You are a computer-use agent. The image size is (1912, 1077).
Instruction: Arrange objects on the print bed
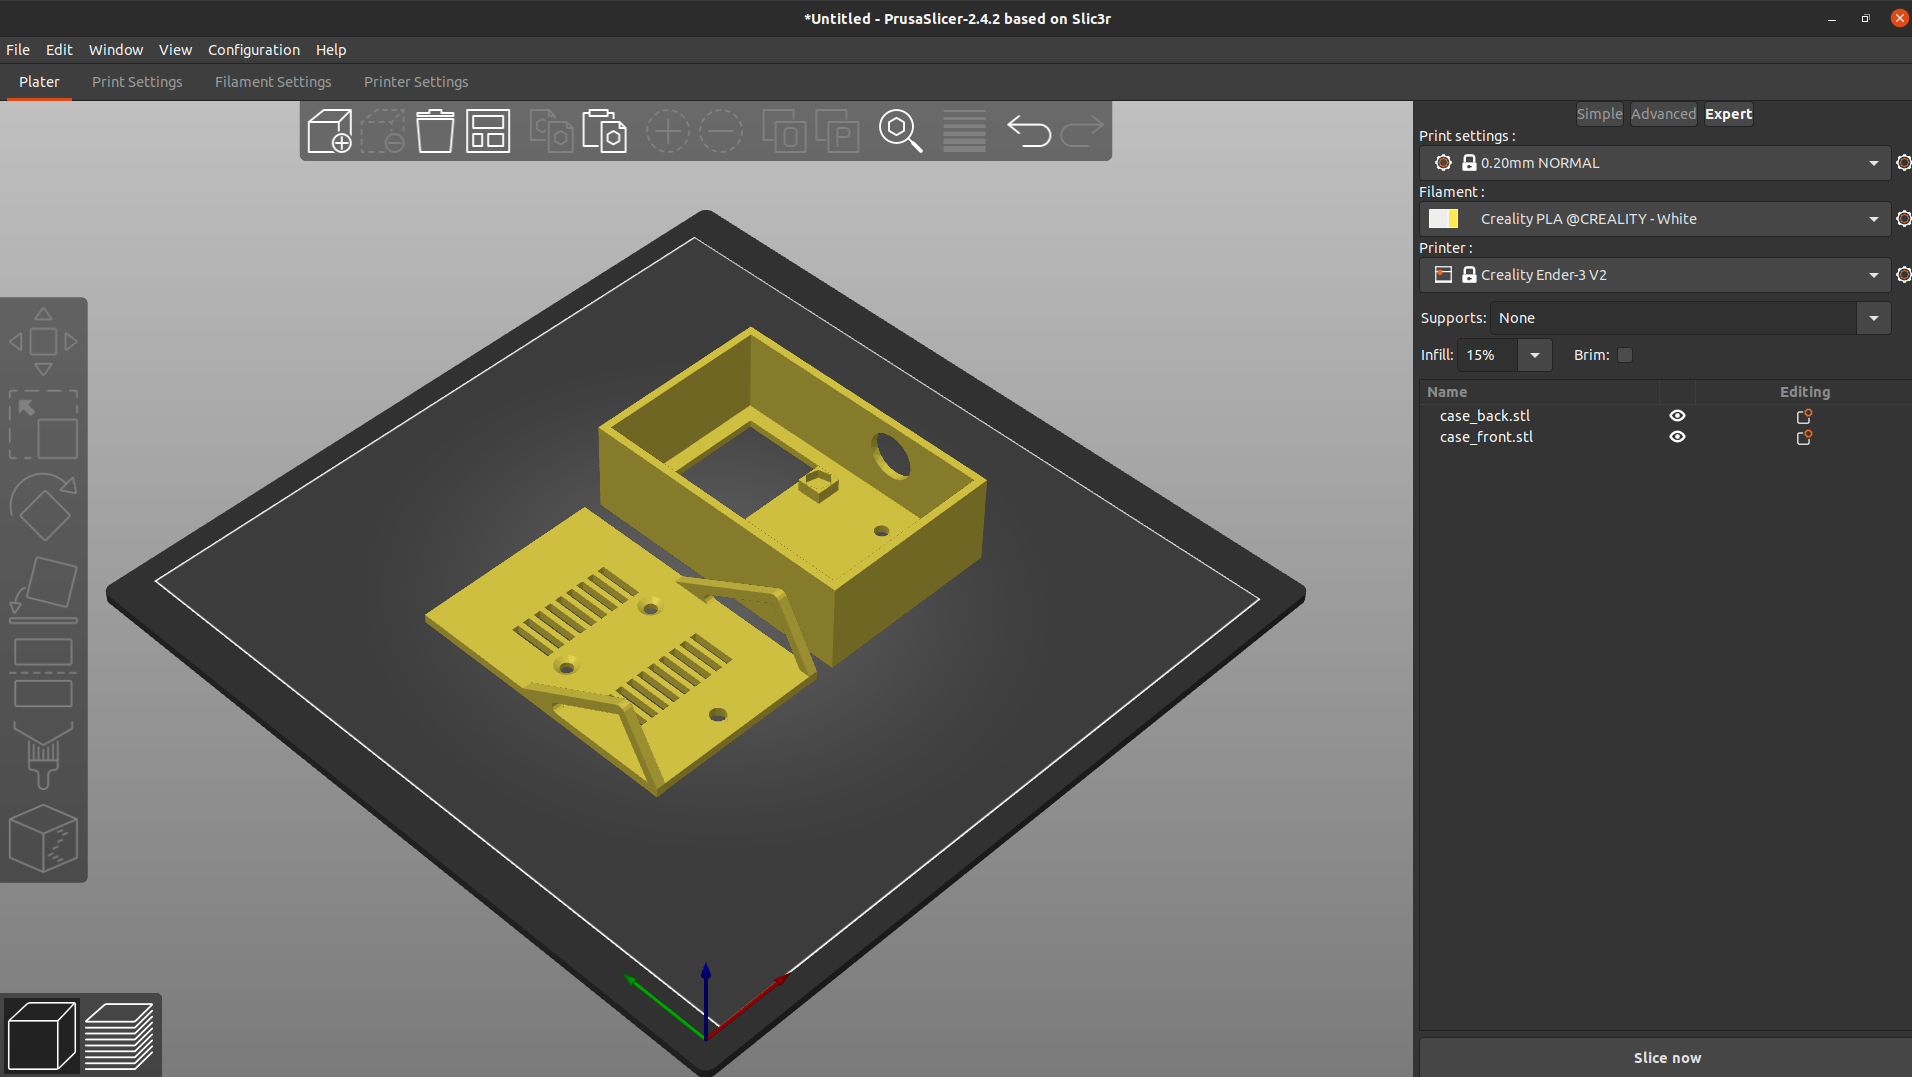pos(488,130)
